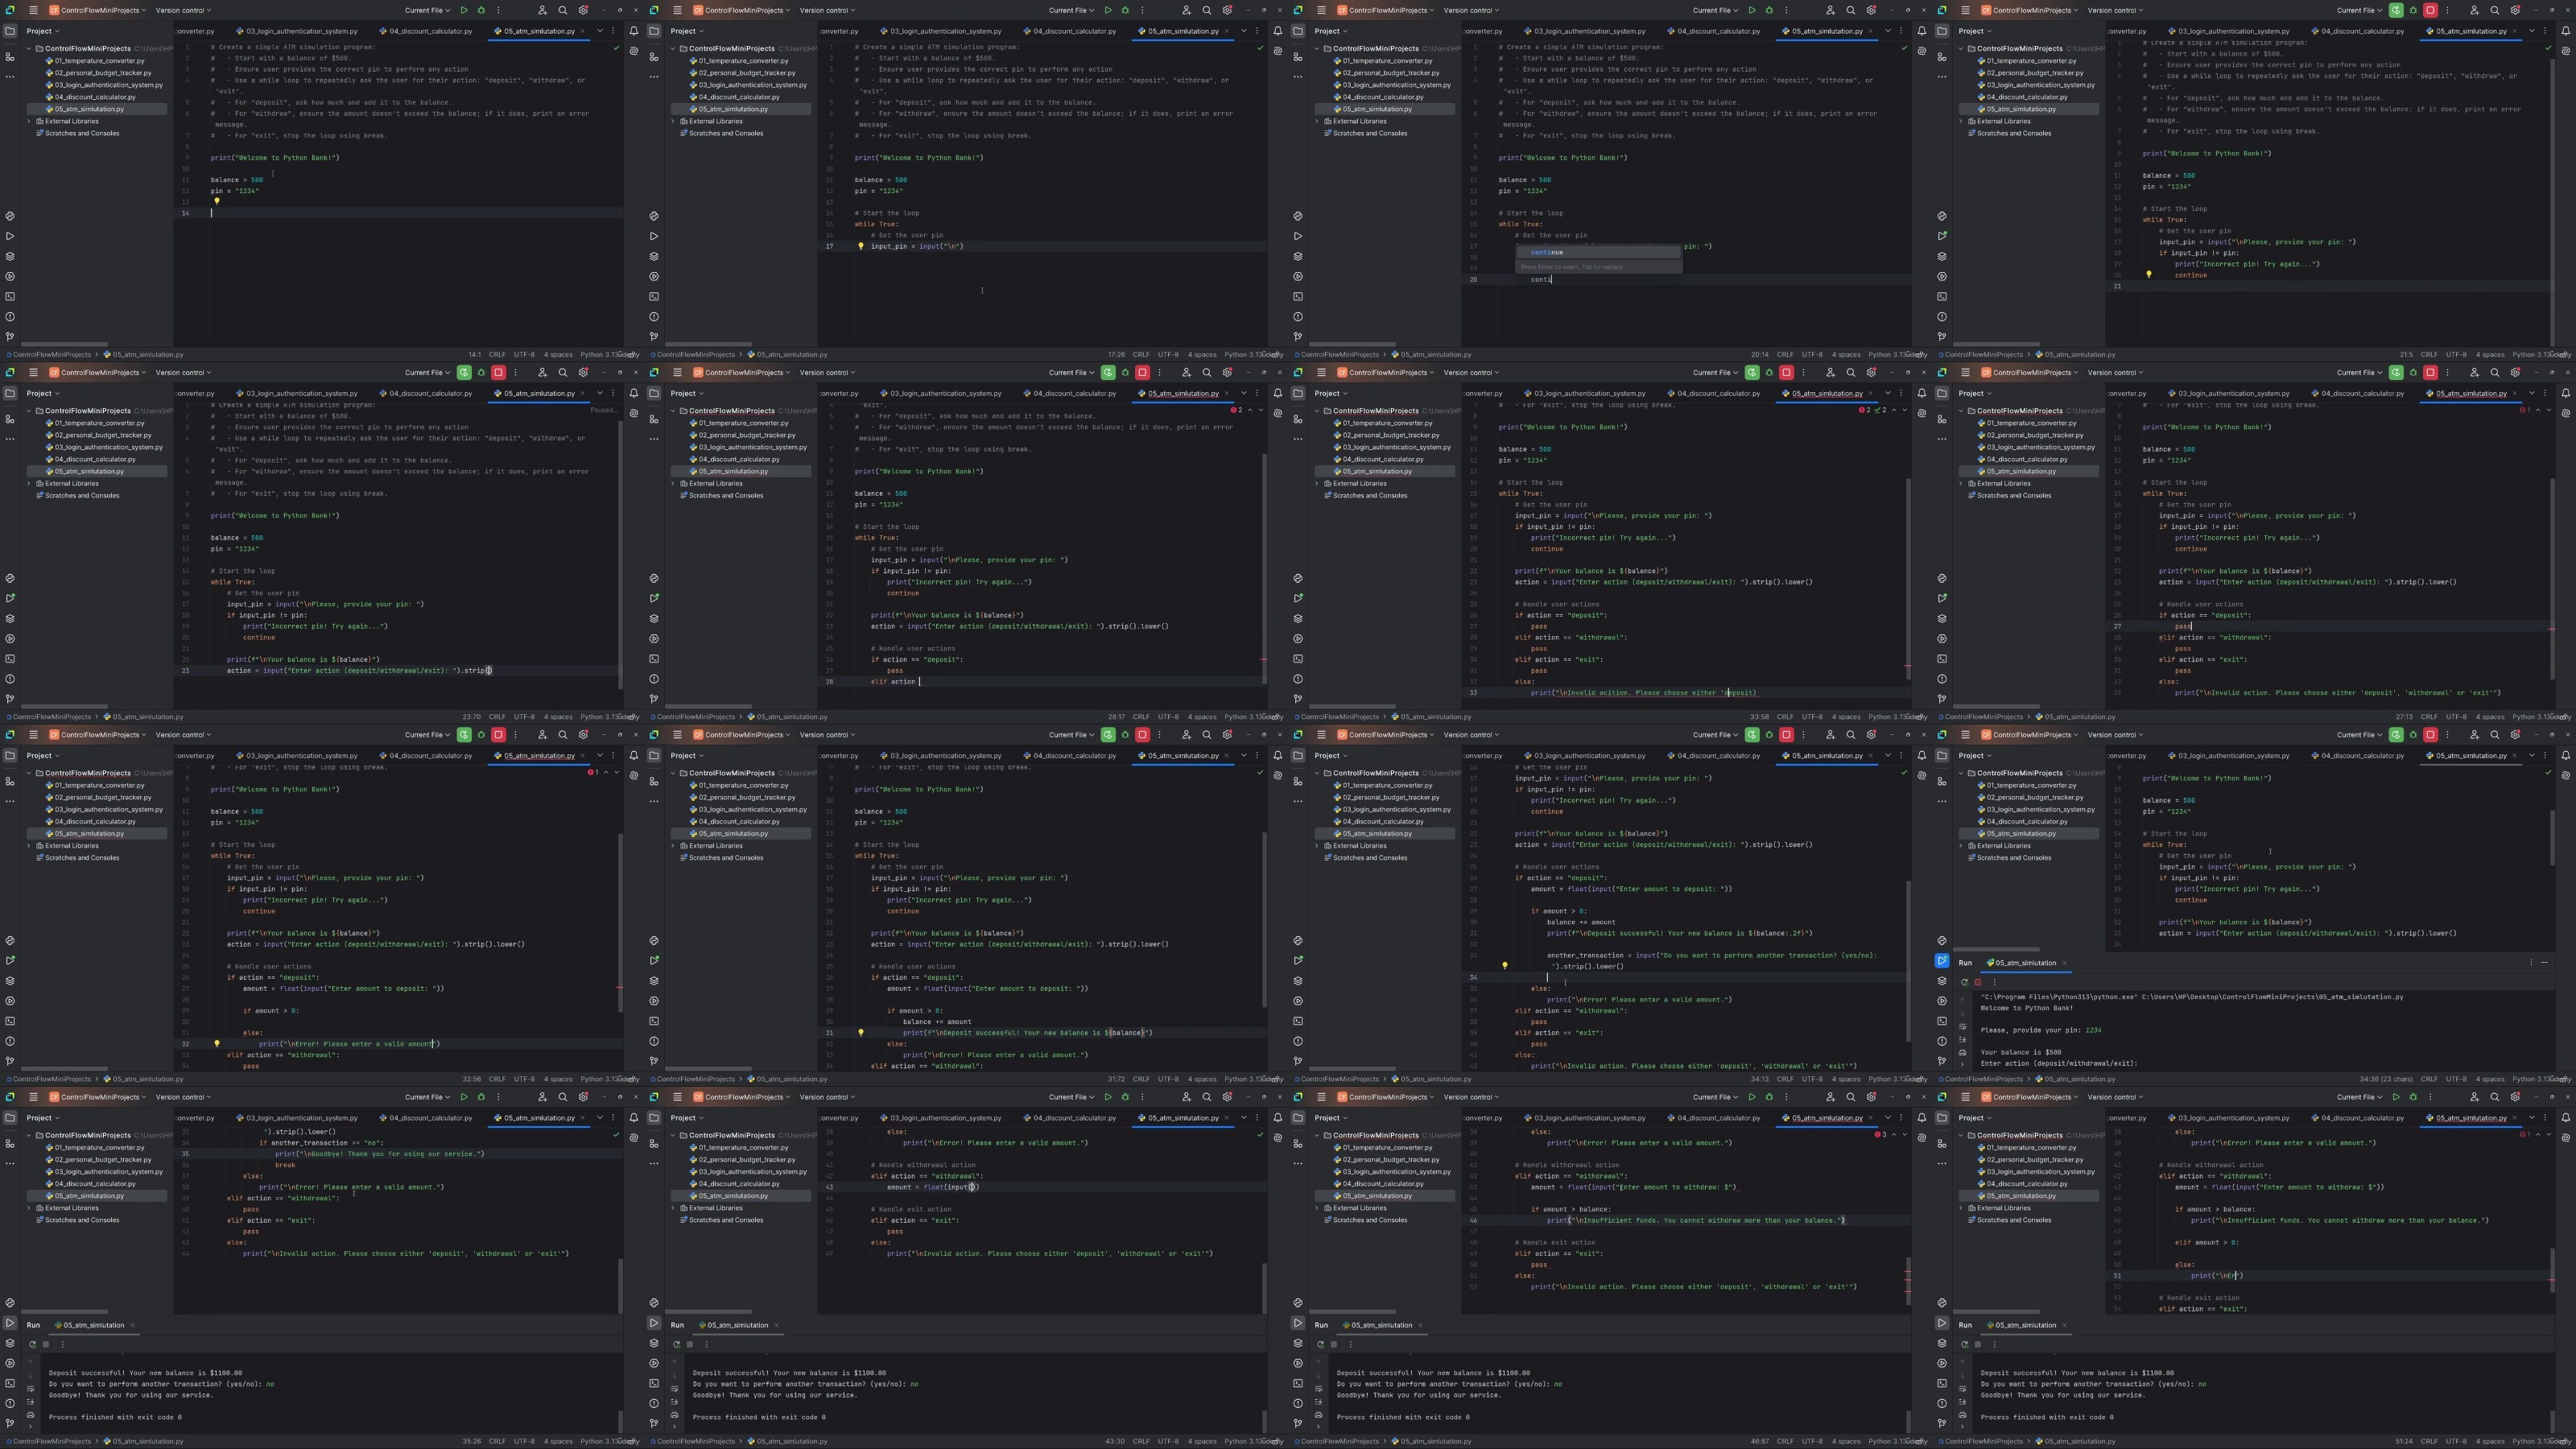Collapse ControlFlowMiniProjects root folder in window at caret 28:17

[673, 411]
